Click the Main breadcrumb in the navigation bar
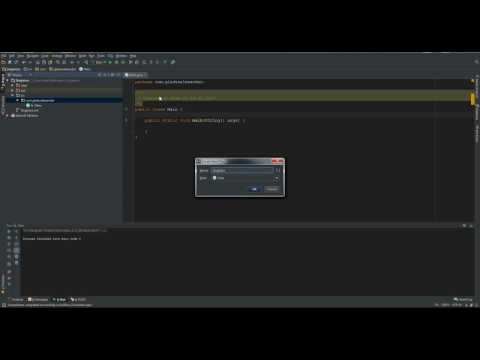 click(85, 69)
